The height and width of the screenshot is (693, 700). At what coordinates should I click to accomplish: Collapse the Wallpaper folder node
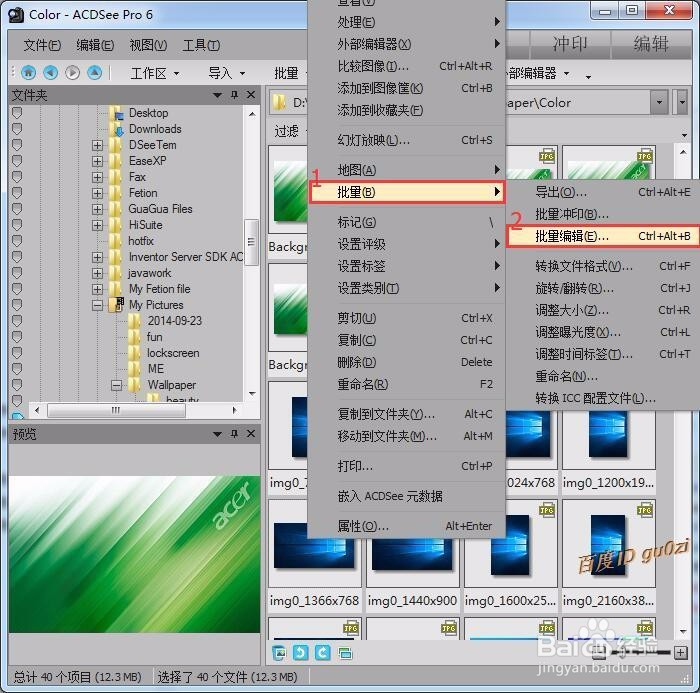(117, 385)
